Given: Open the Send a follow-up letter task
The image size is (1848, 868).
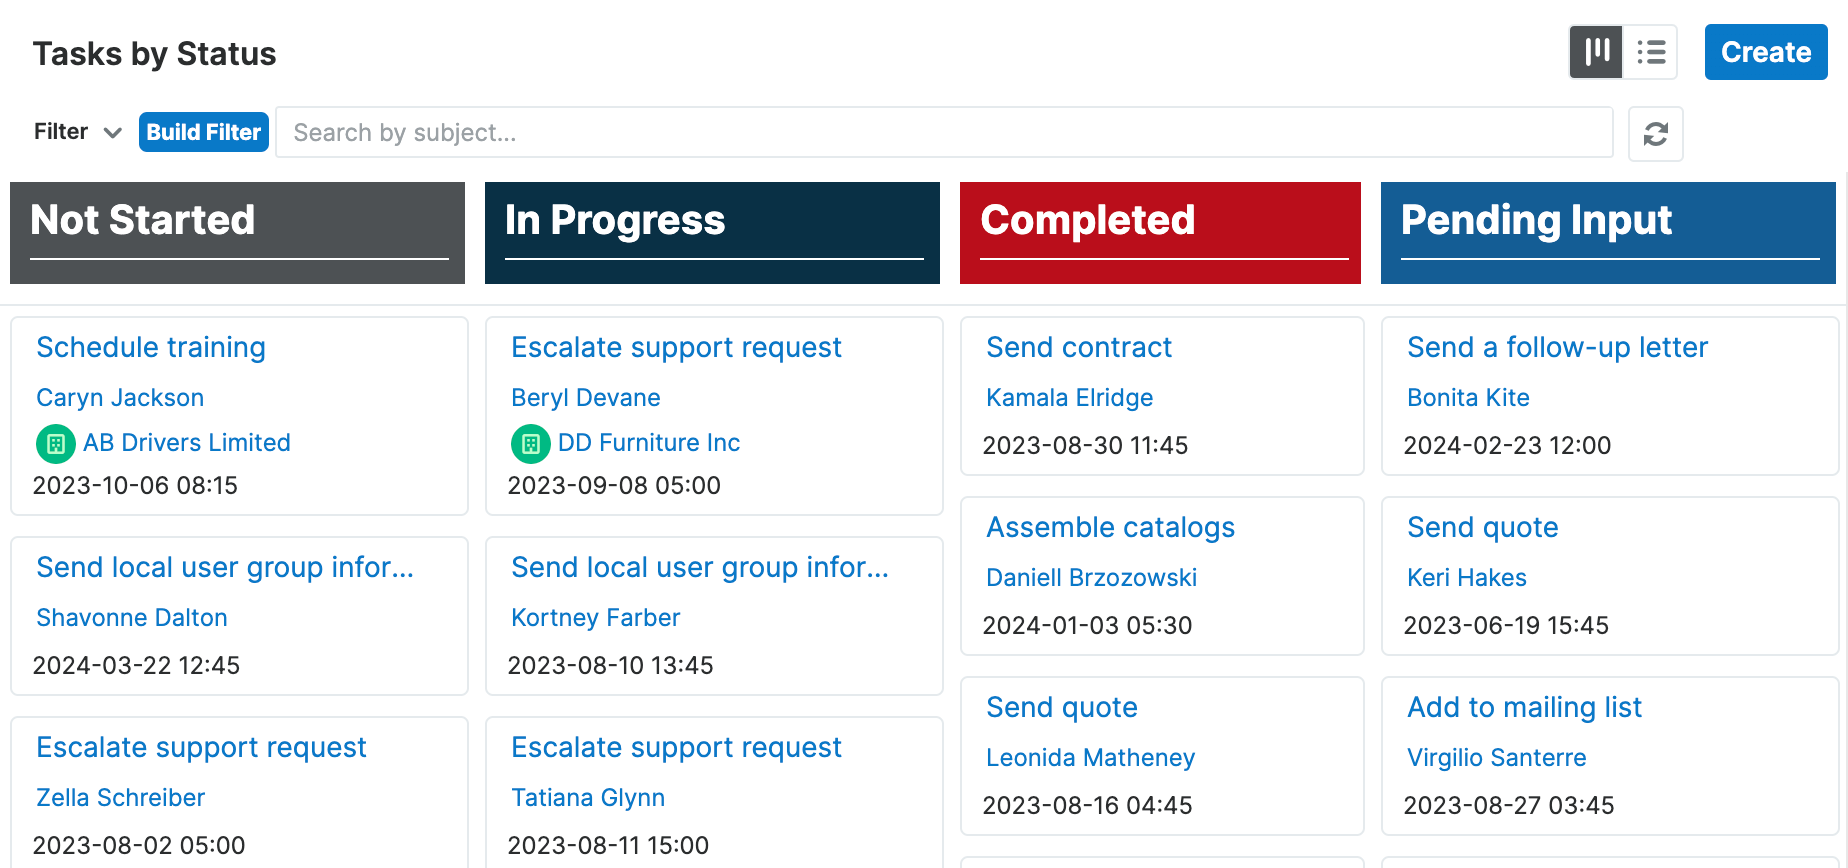Looking at the screenshot, I should (x=1557, y=347).
